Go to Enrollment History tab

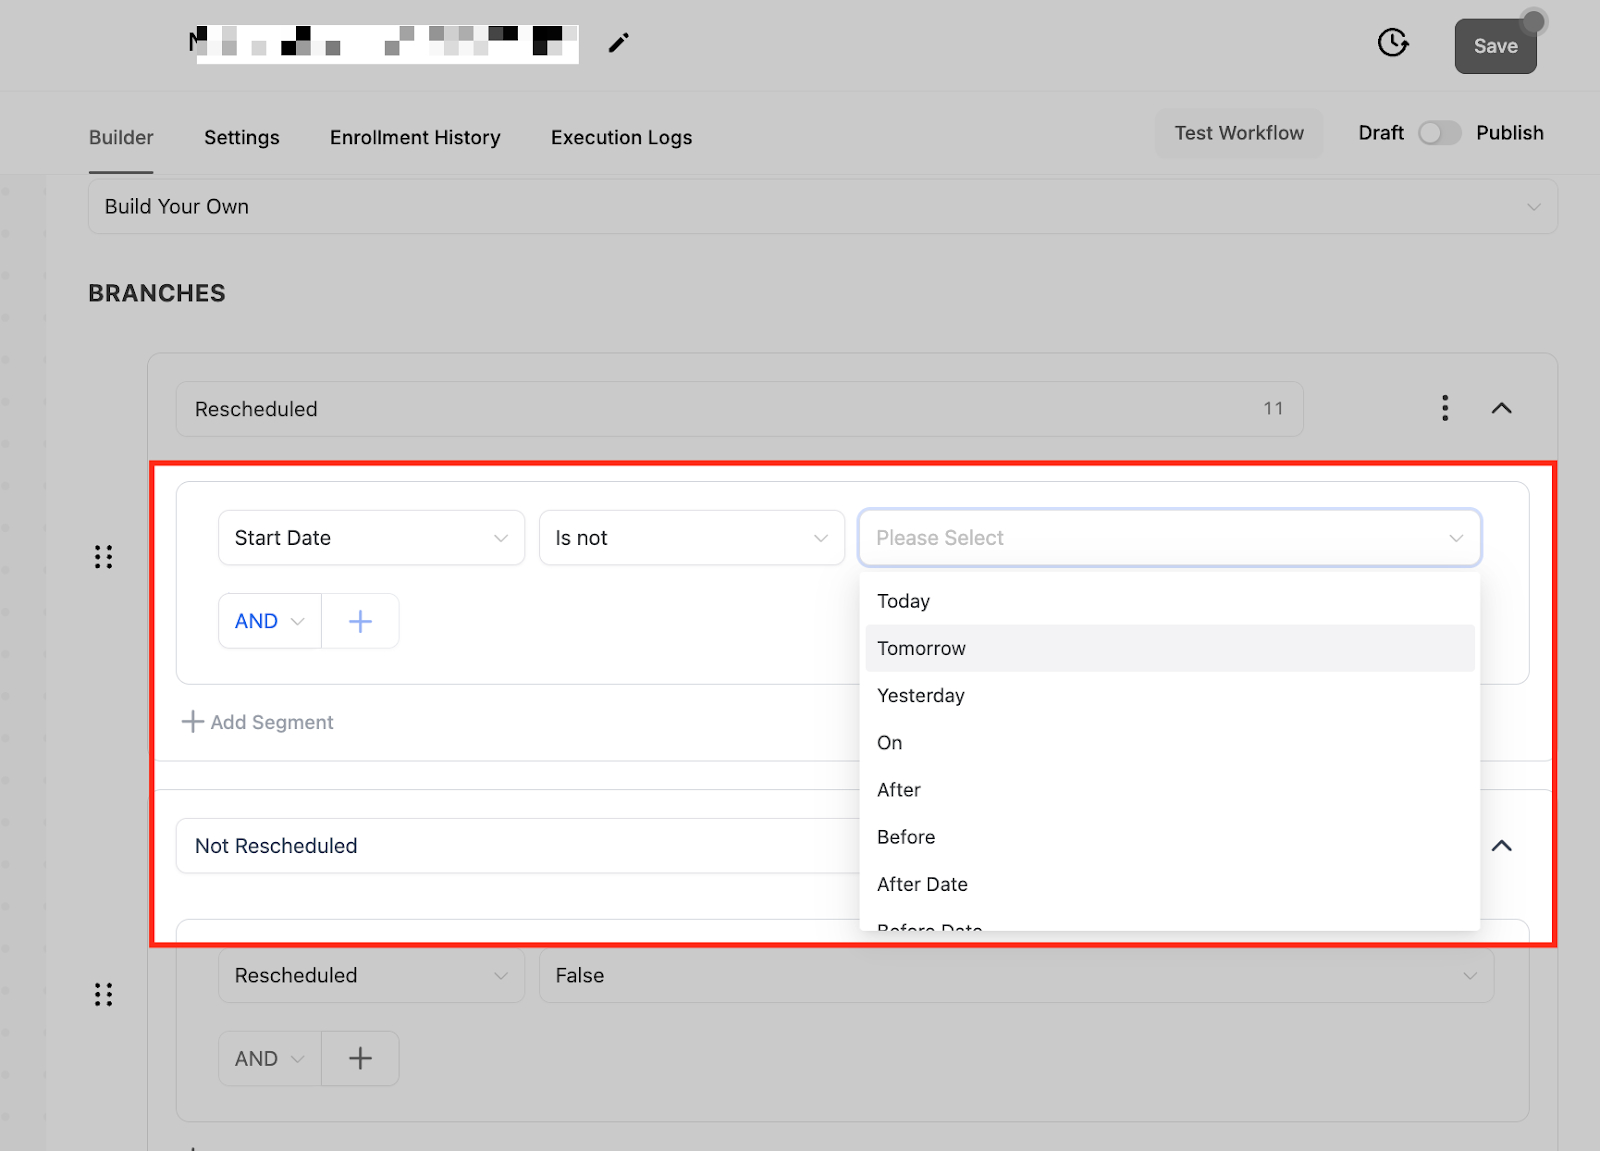pos(415,137)
